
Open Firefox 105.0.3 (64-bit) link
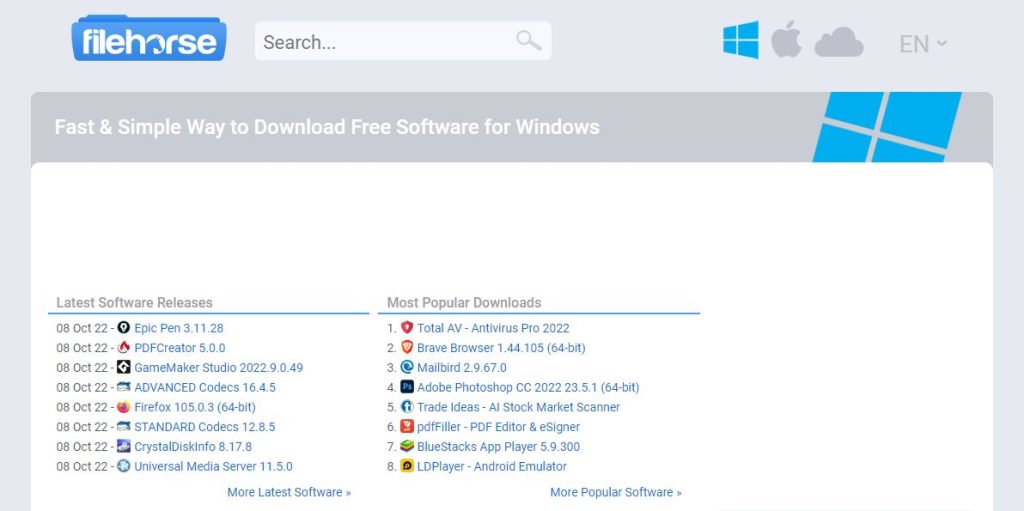coord(195,407)
